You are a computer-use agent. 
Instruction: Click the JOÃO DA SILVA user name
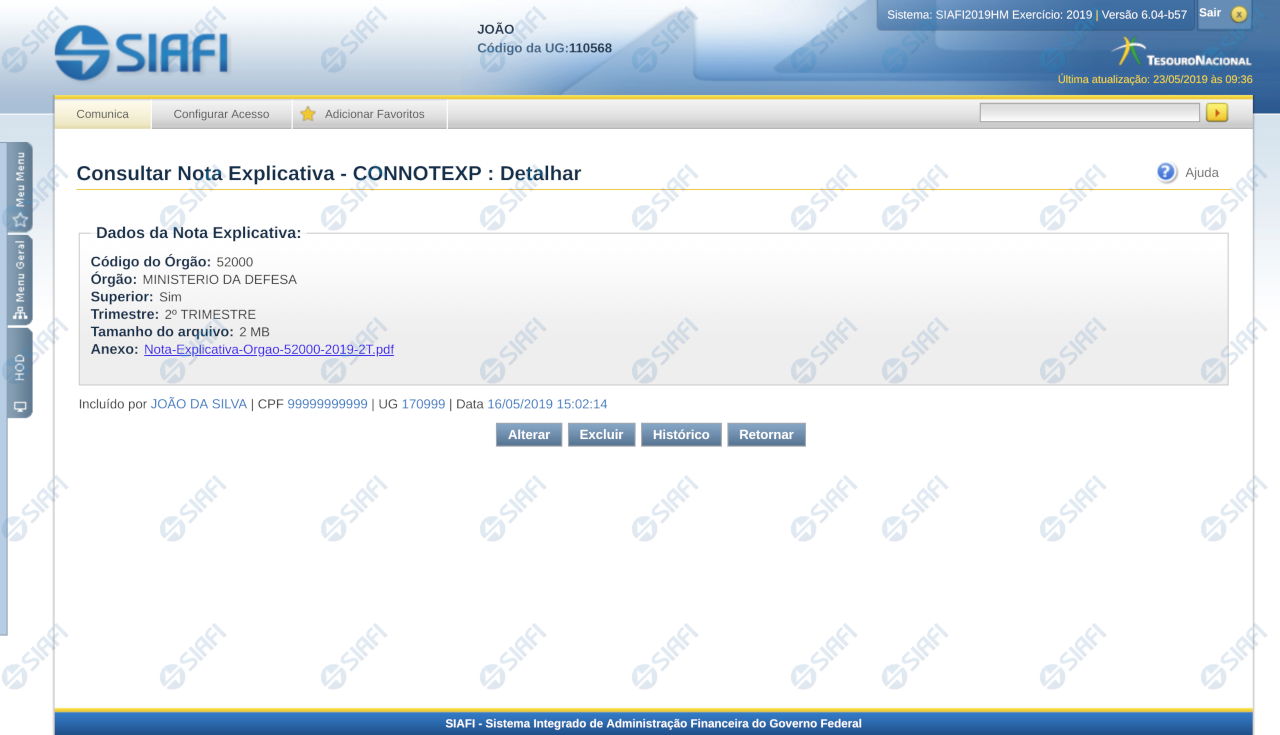click(198, 404)
